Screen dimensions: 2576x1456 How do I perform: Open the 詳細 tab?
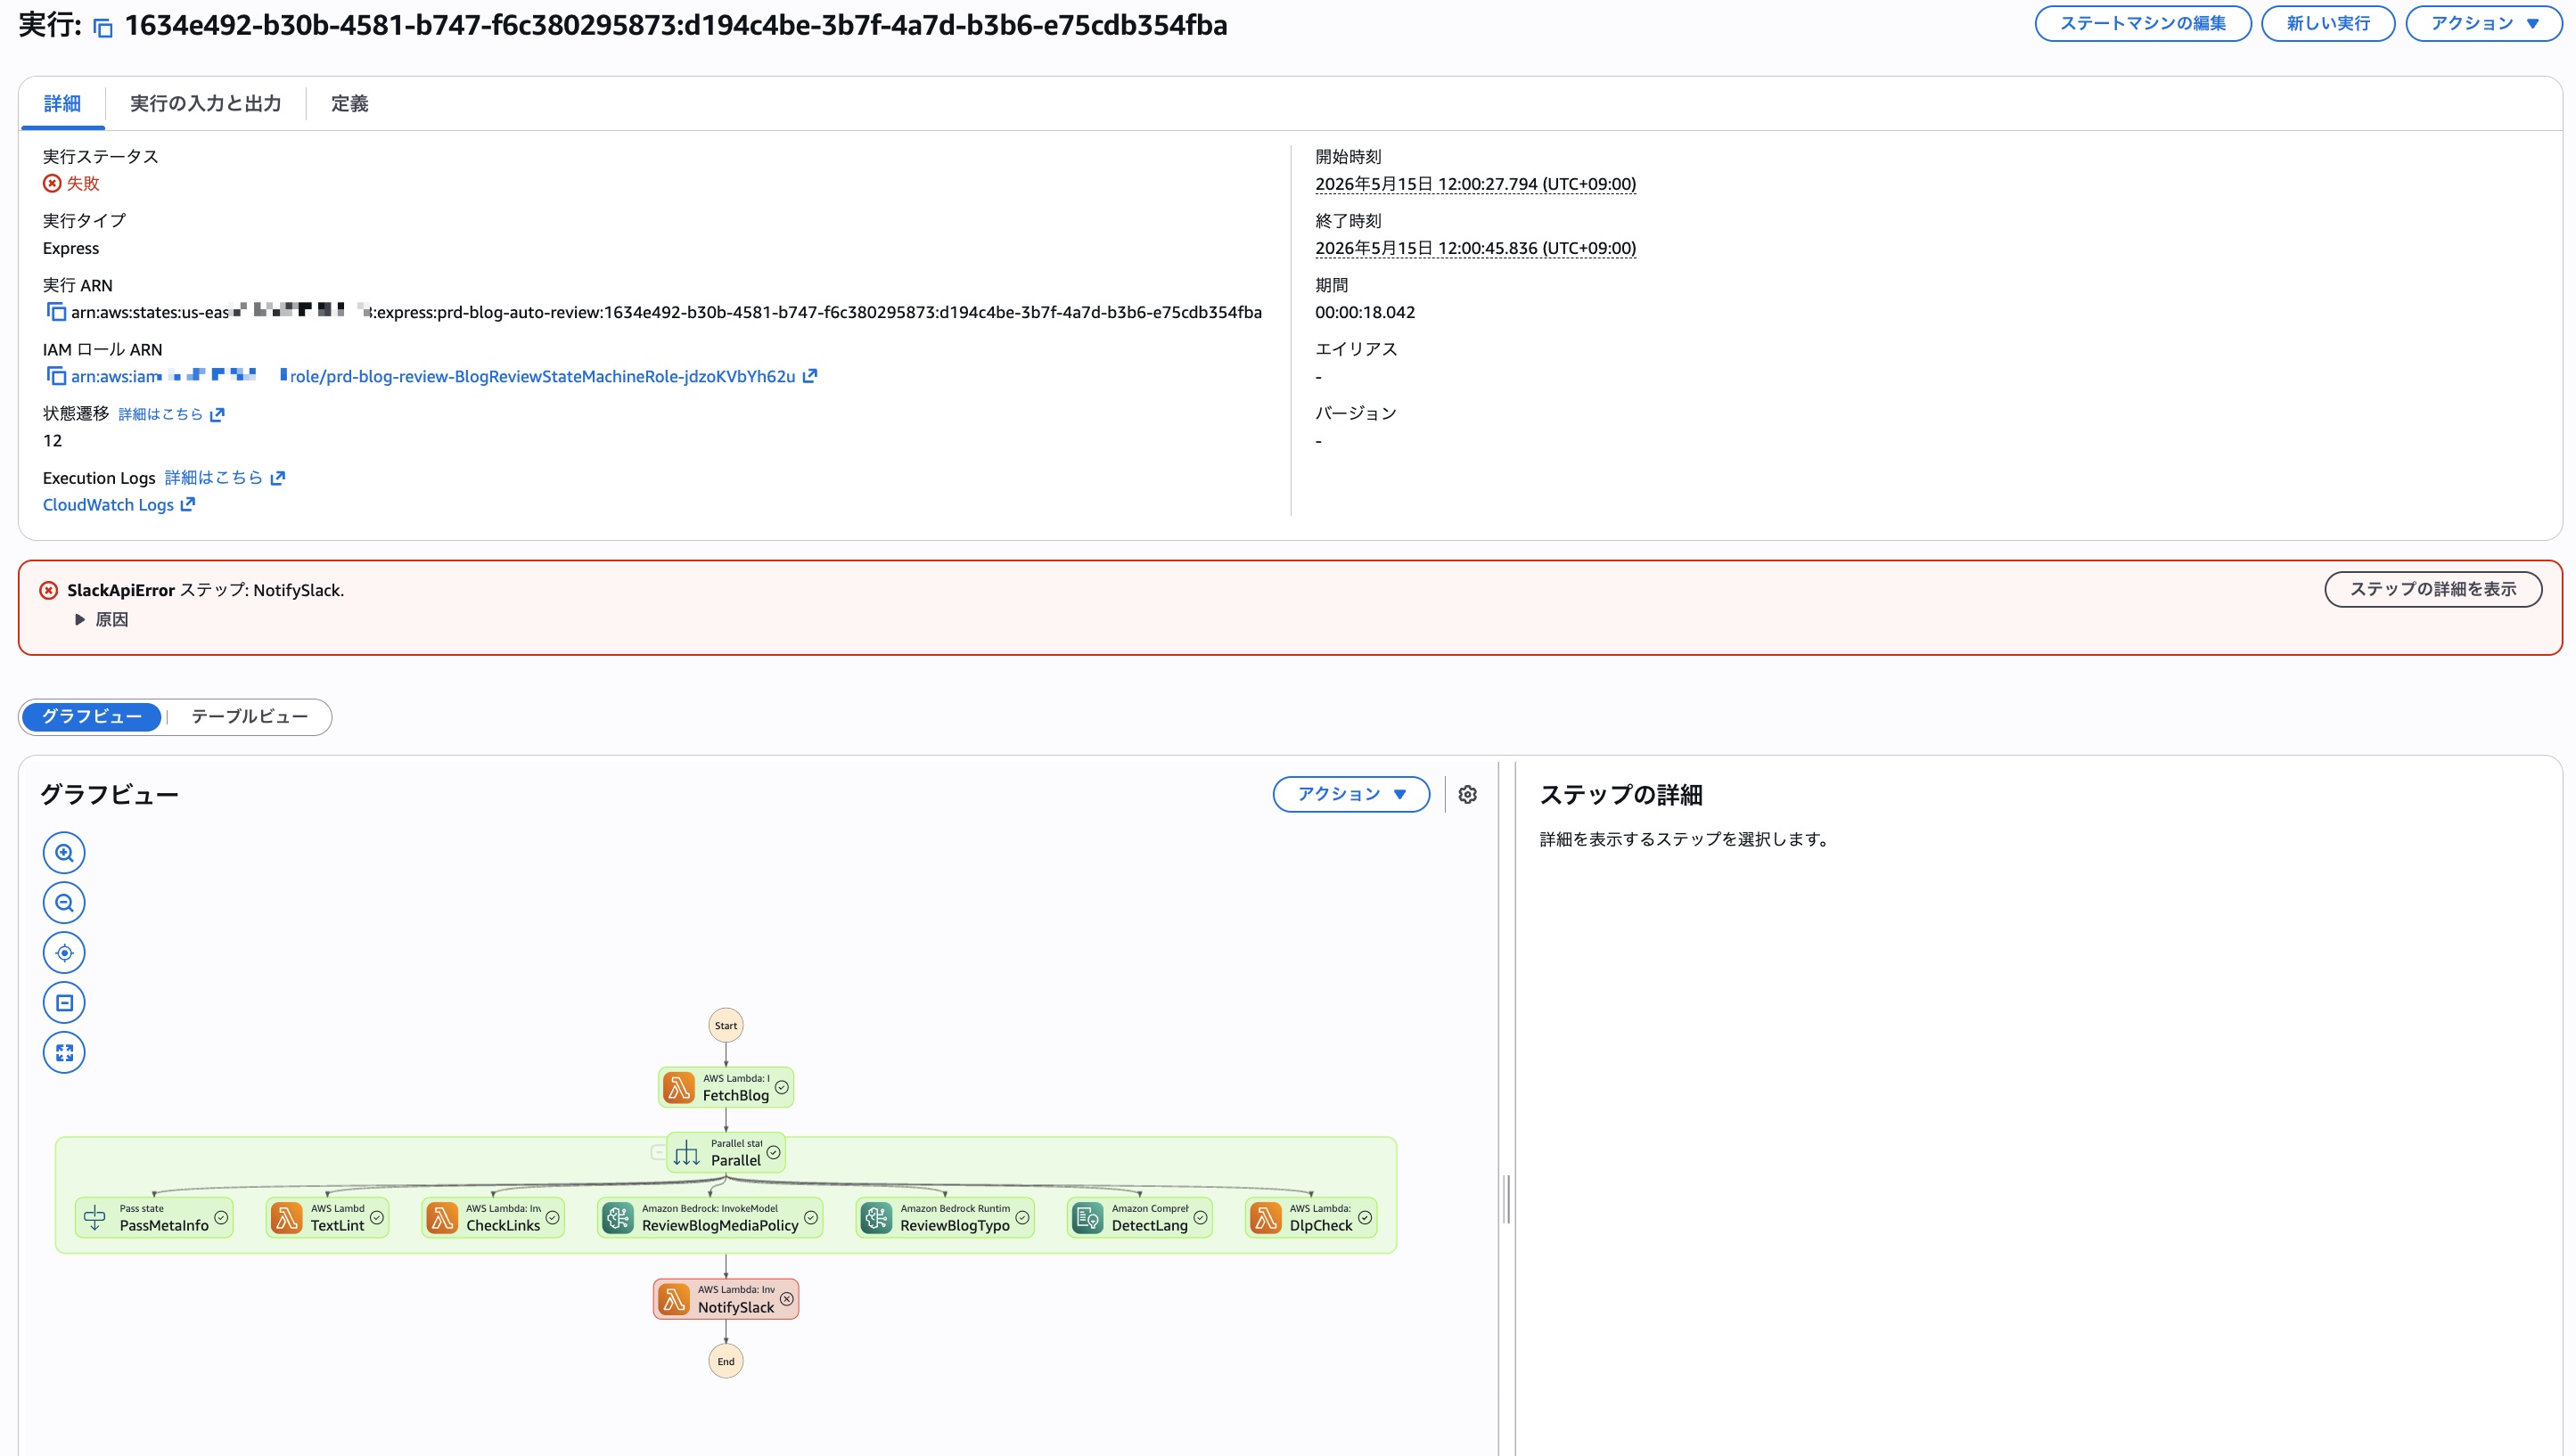[62, 103]
